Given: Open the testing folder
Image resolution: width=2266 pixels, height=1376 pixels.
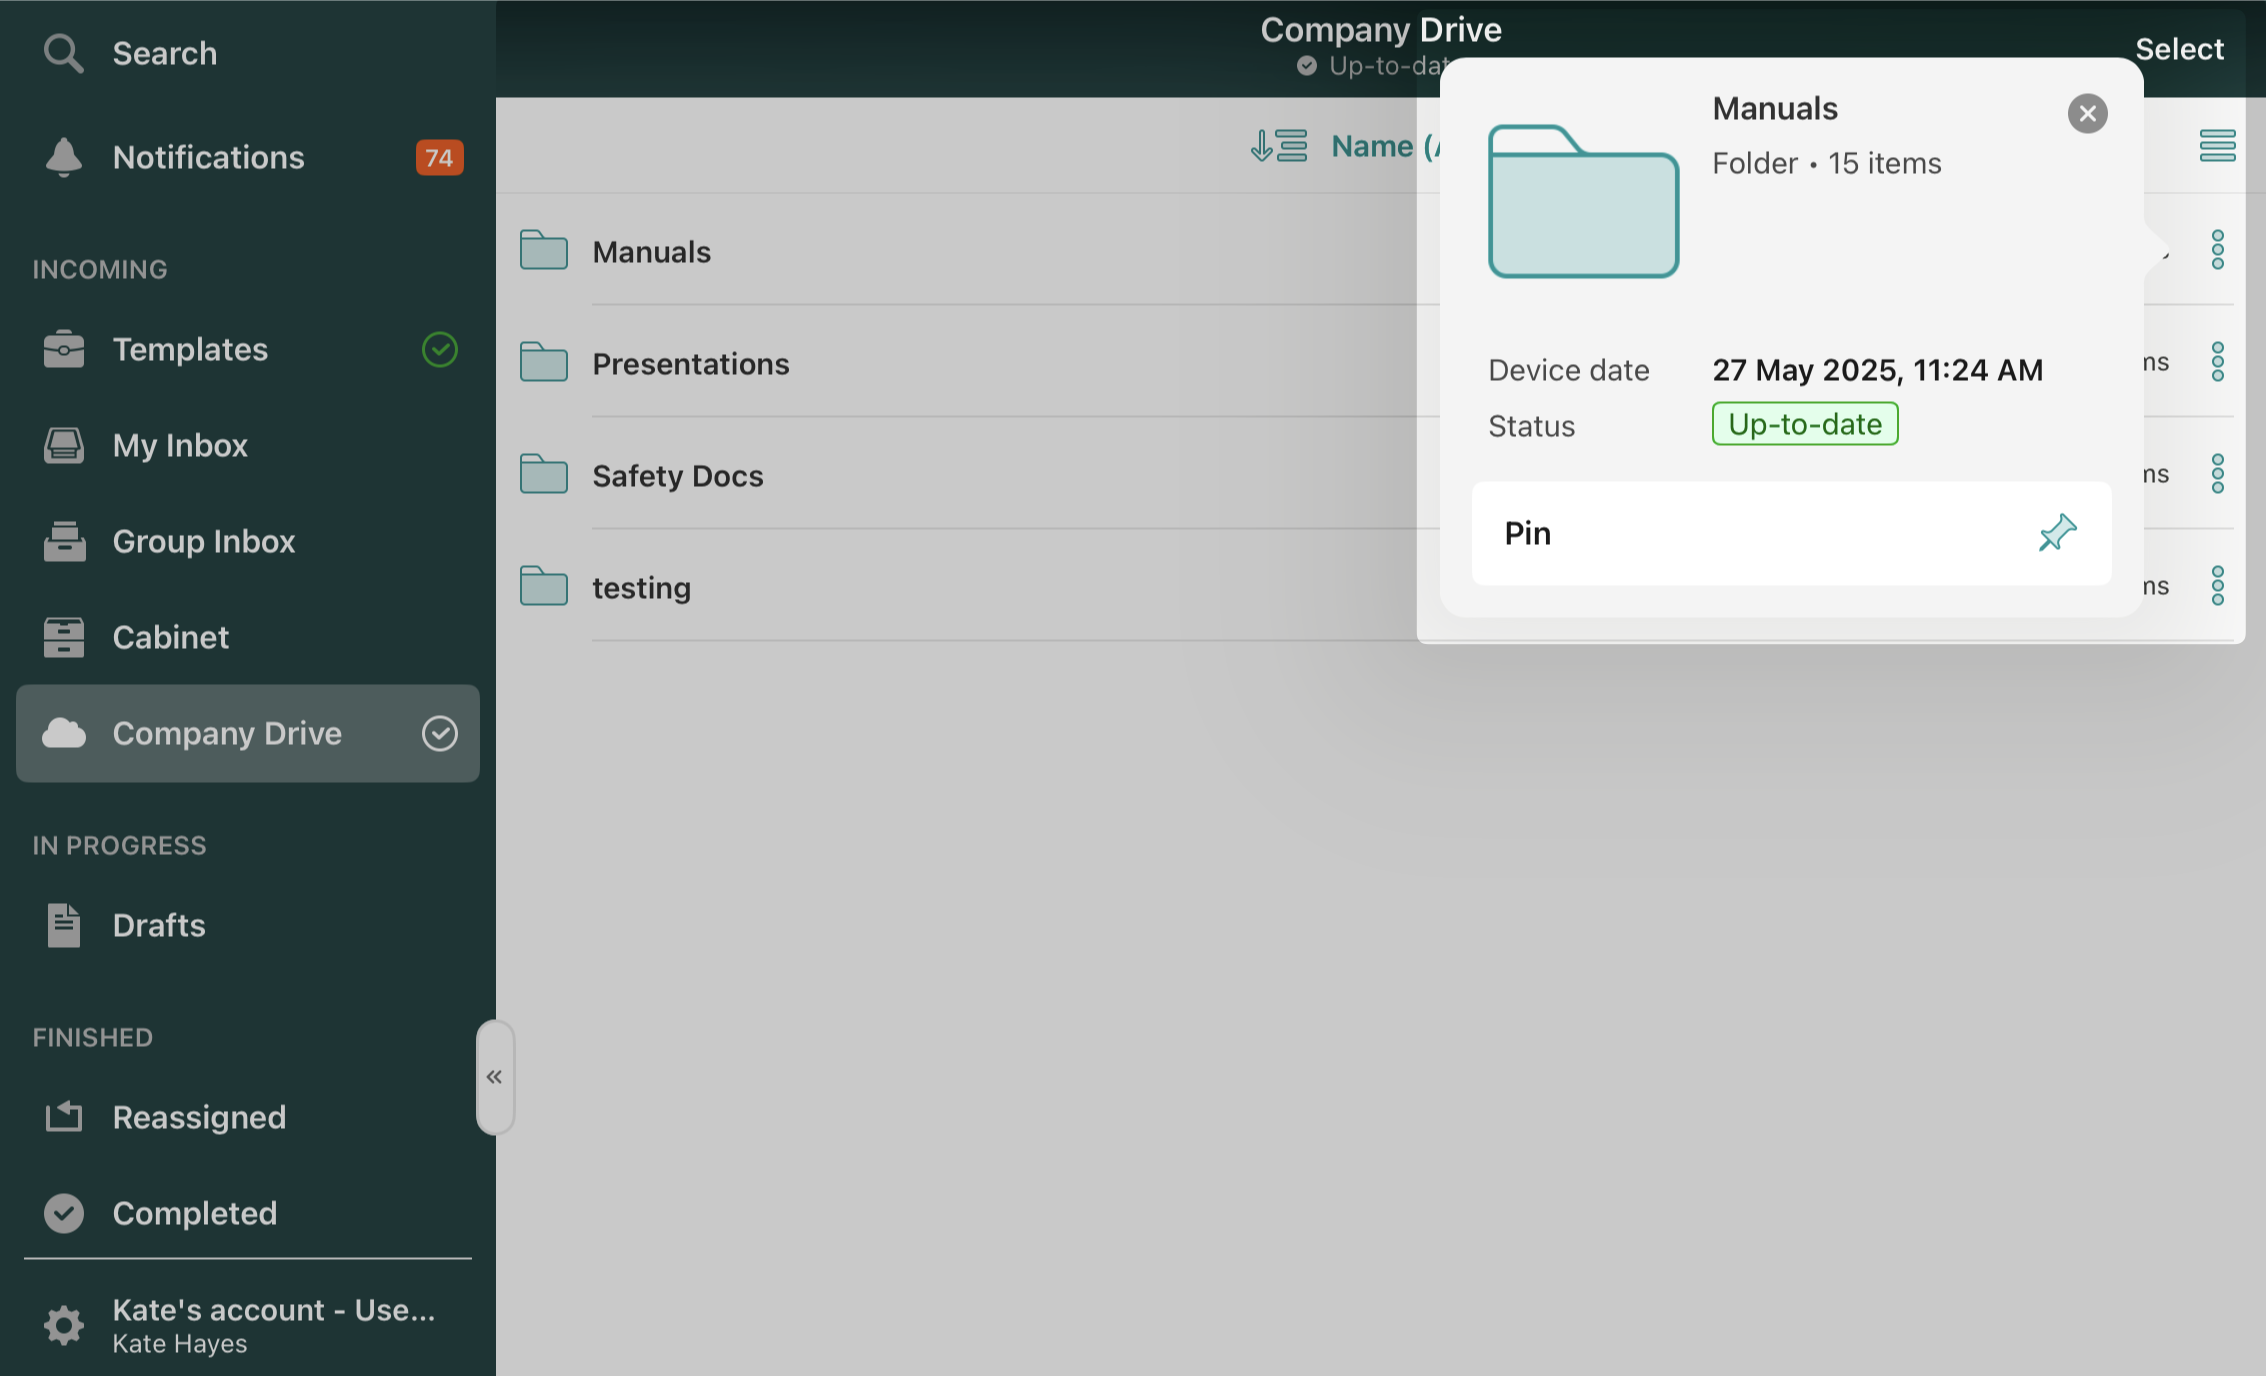Looking at the screenshot, I should pyautogui.click(x=641, y=587).
